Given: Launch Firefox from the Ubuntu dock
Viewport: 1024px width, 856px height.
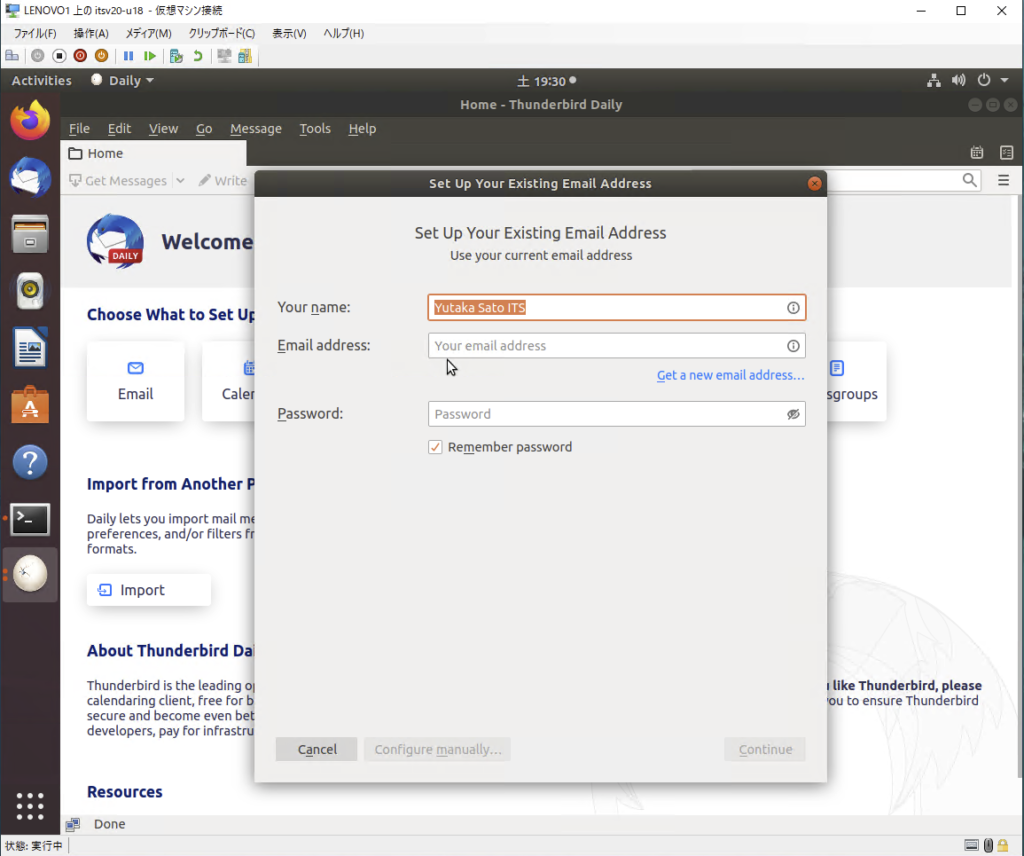Looking at the screenshot, I should click(30, 121).
